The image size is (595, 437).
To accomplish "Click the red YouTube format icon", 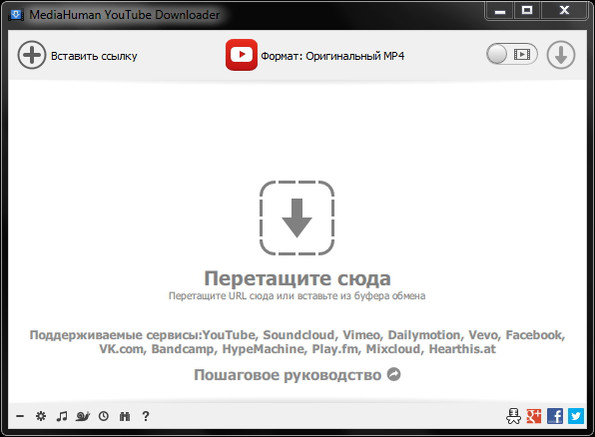I will 241,55.
